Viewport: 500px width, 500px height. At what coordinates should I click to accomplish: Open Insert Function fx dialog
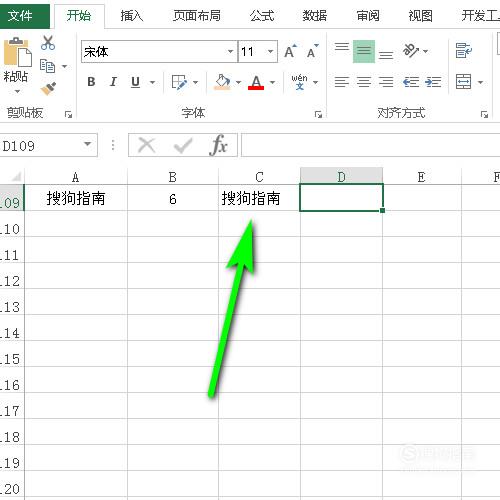tap(219, 145)
